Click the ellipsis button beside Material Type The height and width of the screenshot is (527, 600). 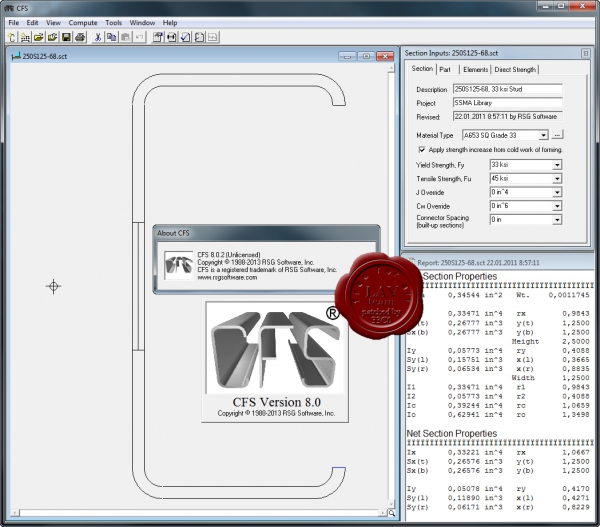[x=557, y=135]
